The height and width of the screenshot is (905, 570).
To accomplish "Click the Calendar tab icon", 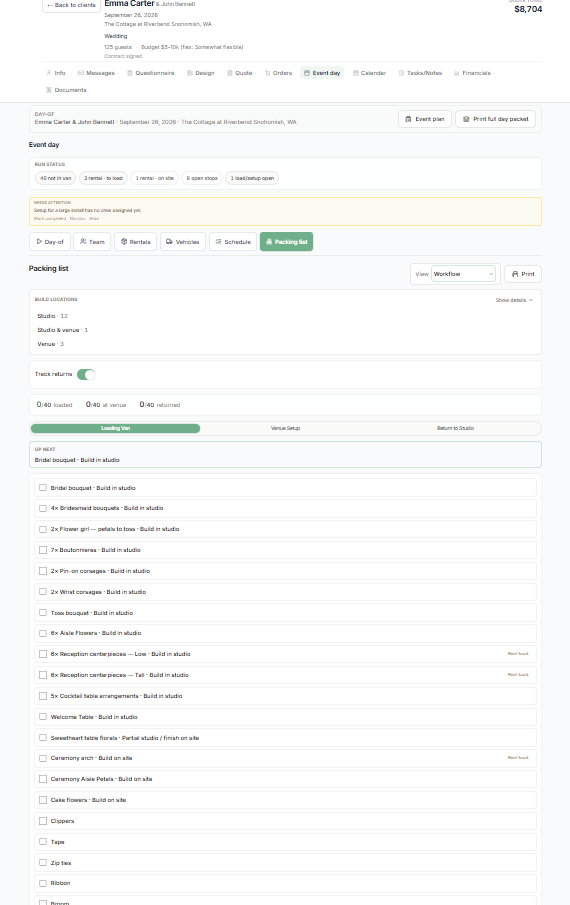I will [x=355, y=73].
